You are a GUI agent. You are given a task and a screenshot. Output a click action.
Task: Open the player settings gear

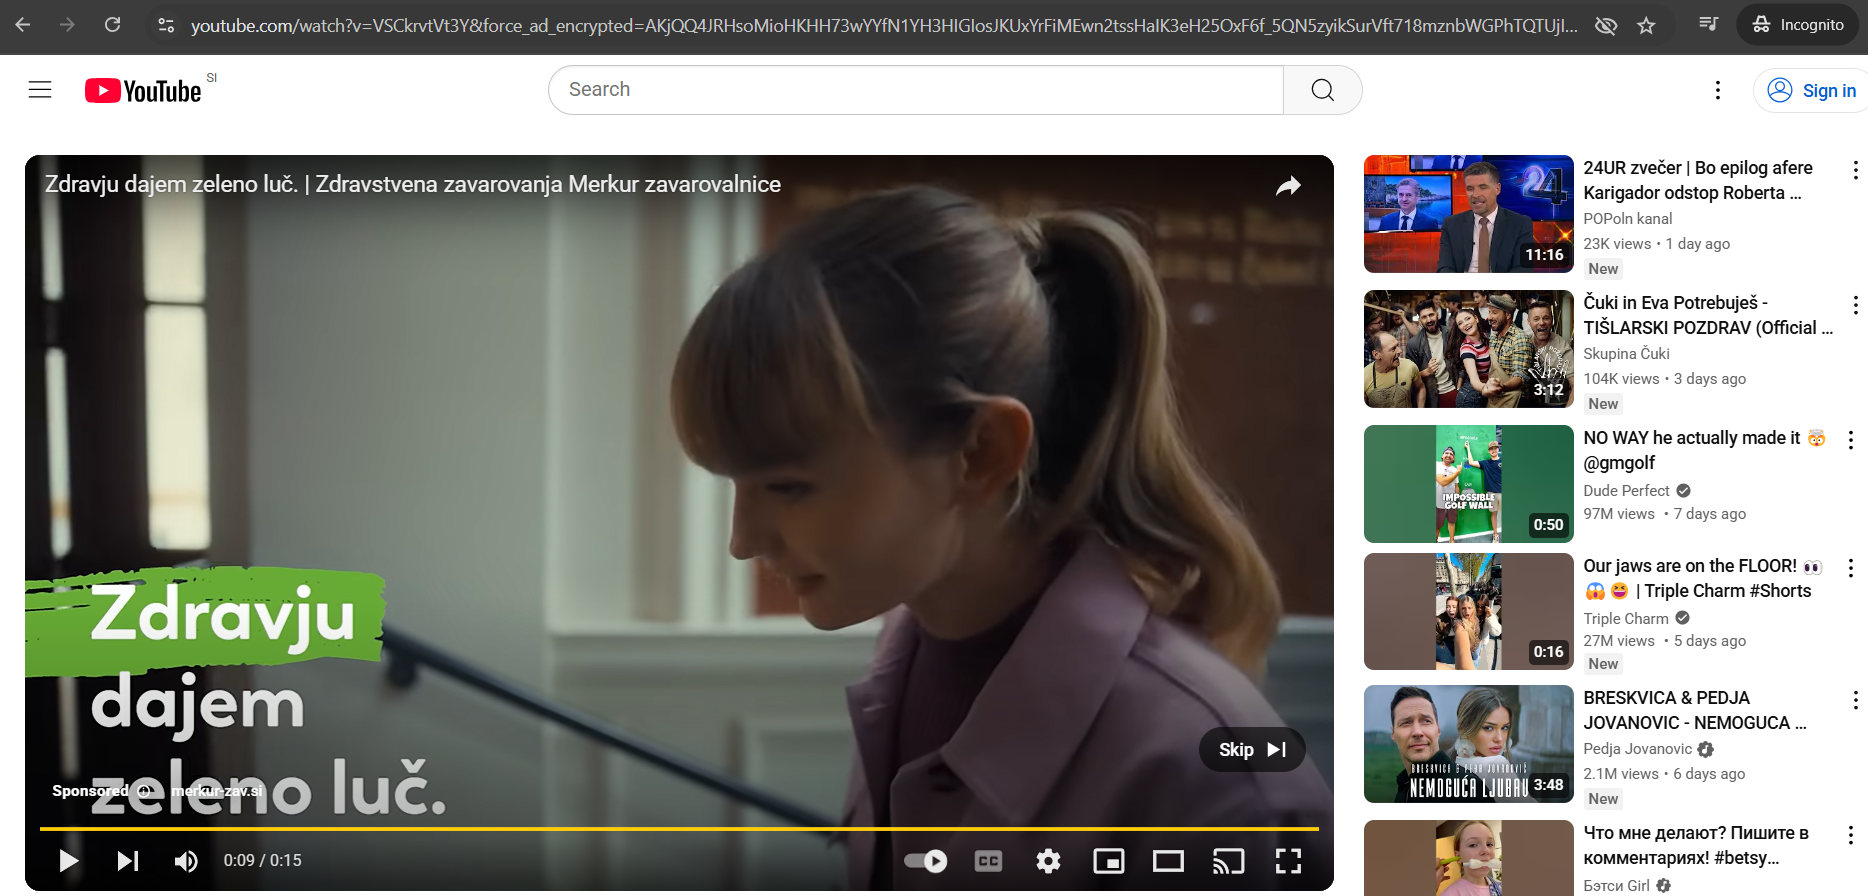pyautogui.click(x=1048, y=861)
